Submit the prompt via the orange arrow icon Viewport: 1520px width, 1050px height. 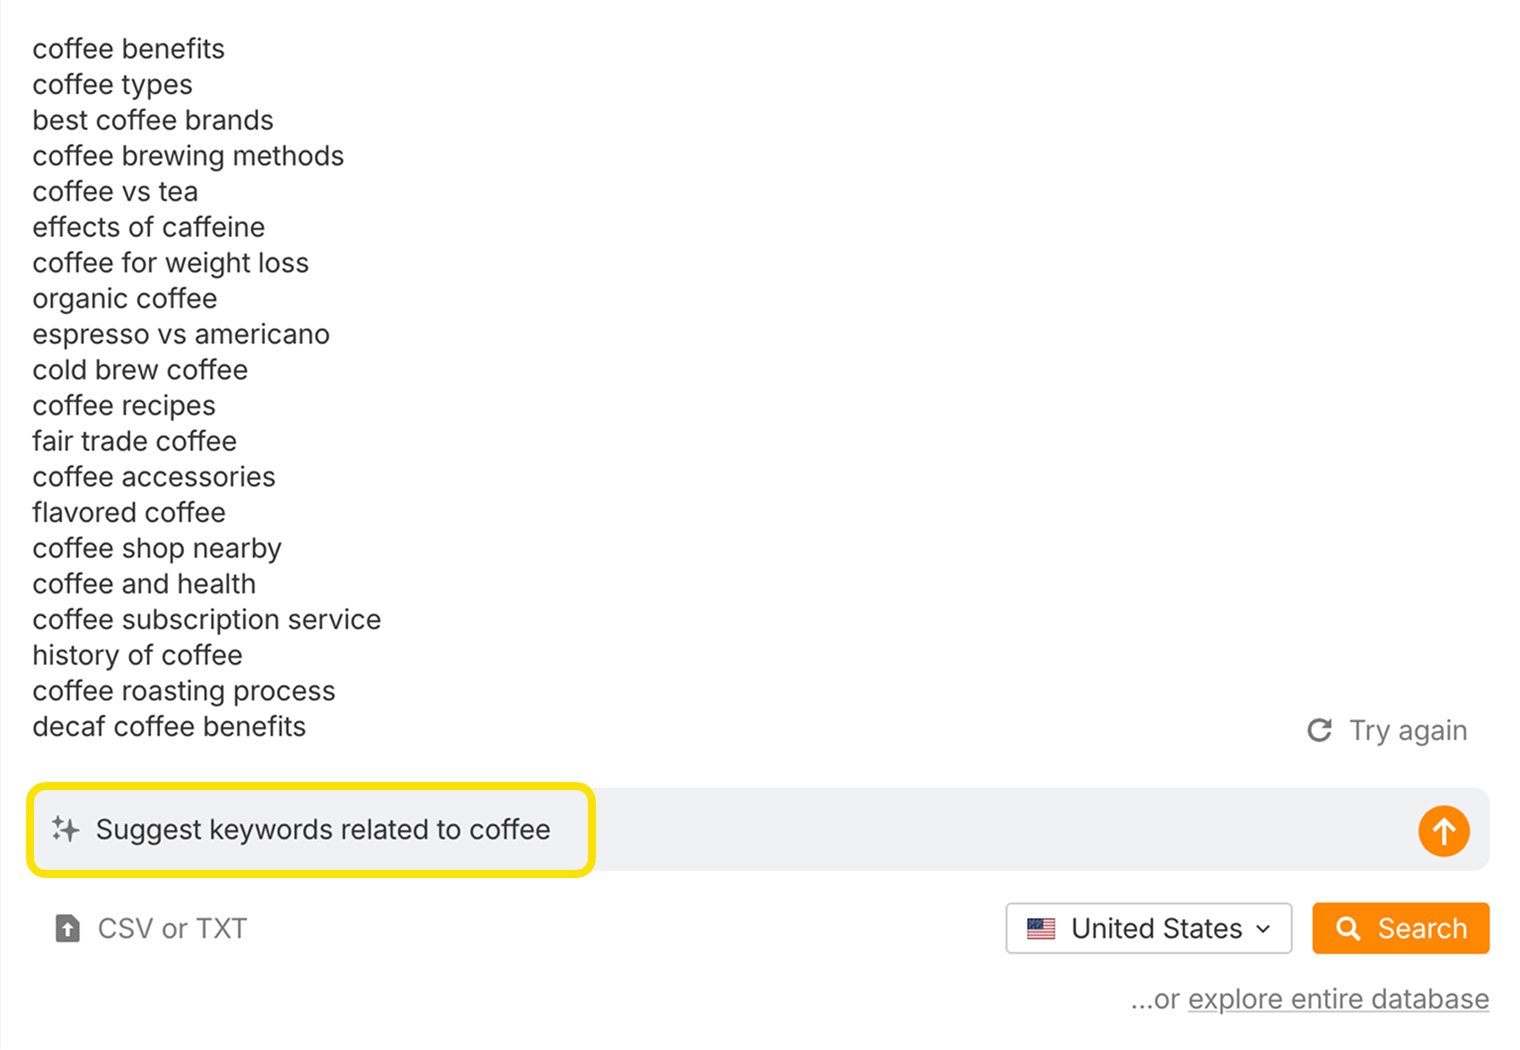(x=1443, y=830)
